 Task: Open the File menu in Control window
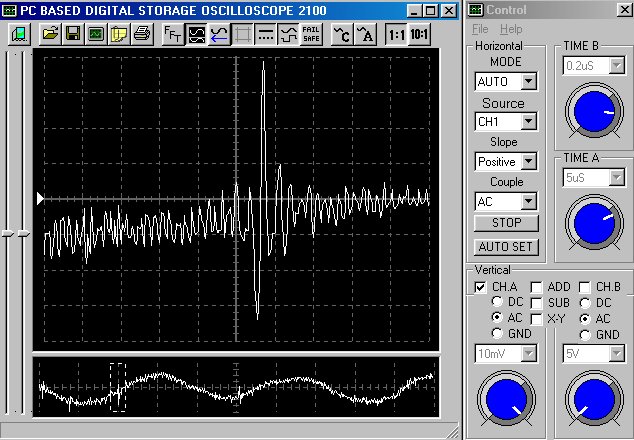coord(480,29)
